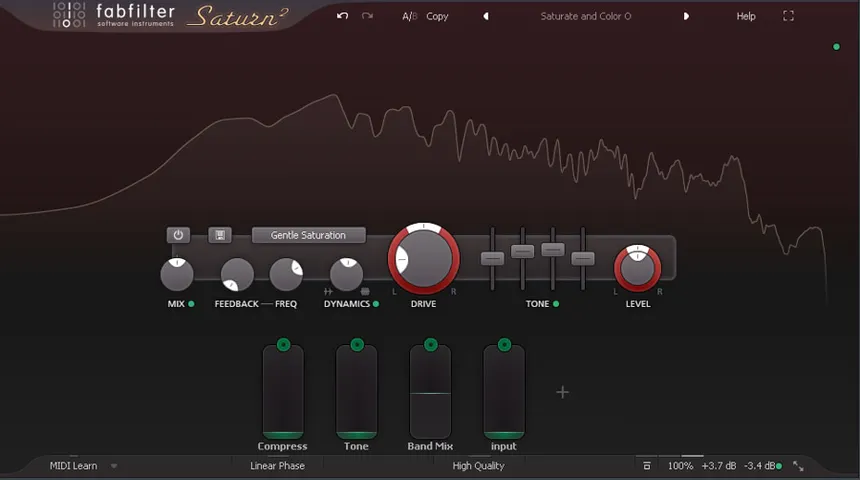This screenshot has height=480, width=860.
Task: Click the large Drive knob
Action: click(x=423, y=258)
